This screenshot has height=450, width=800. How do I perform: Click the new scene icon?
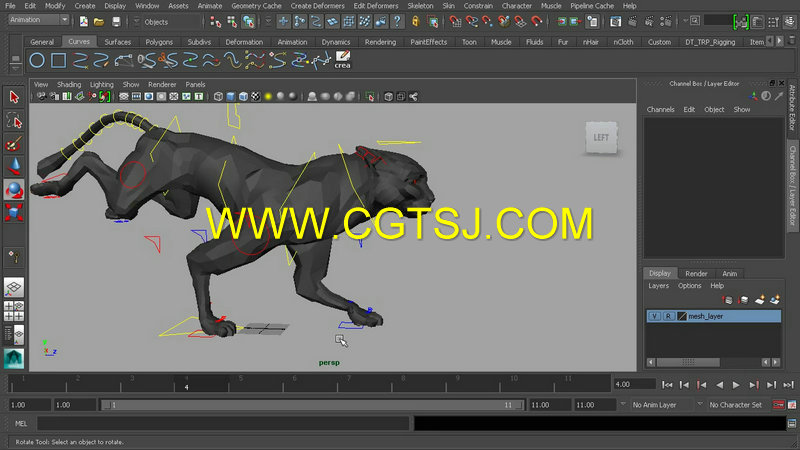coord(84,21)
